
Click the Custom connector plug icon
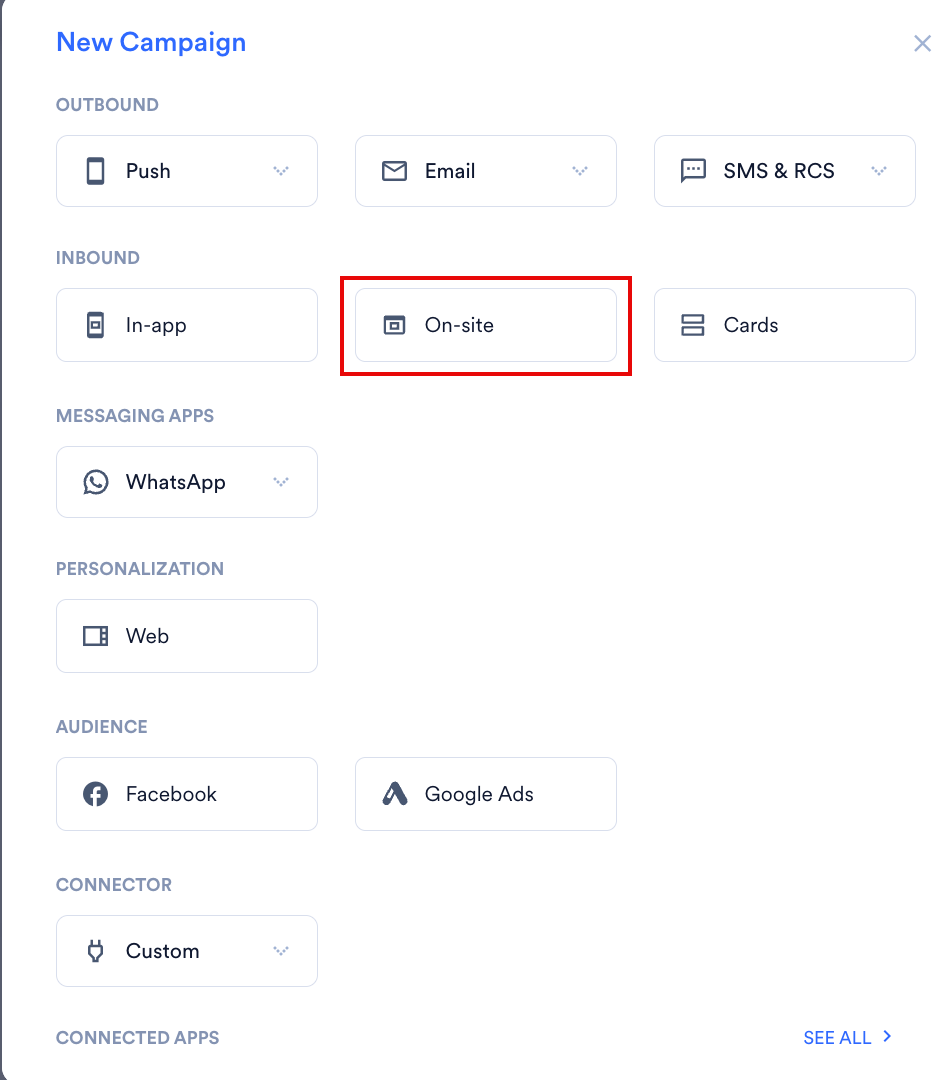[x=96, y=951]
